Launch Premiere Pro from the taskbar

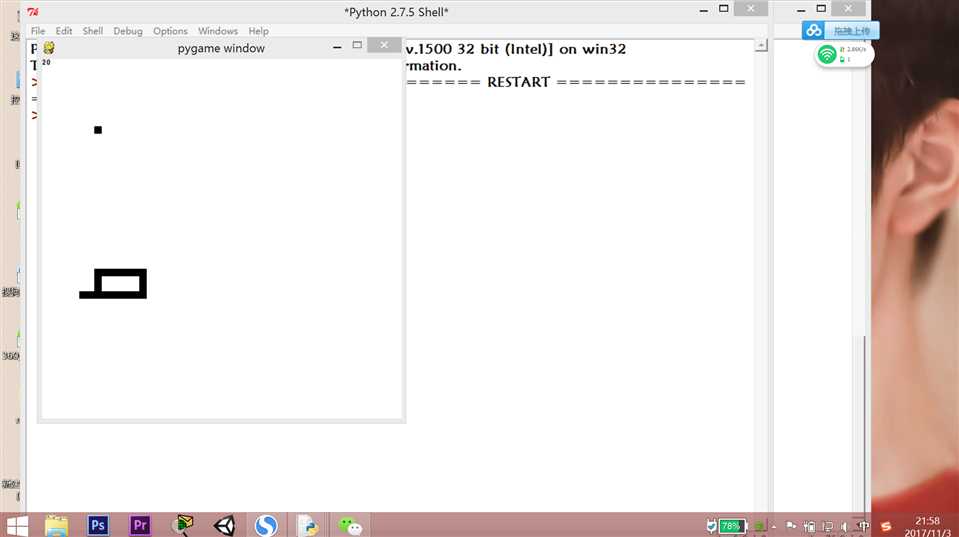point(140,525)
